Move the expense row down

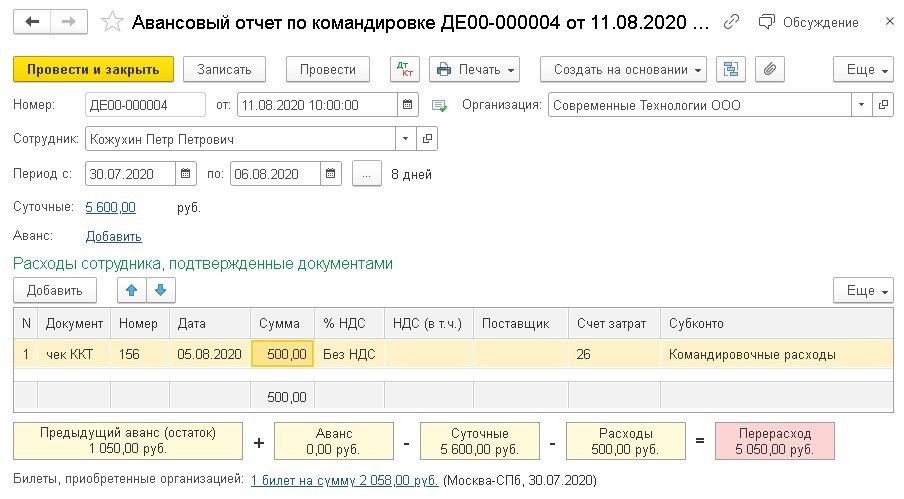coord(160,291)
